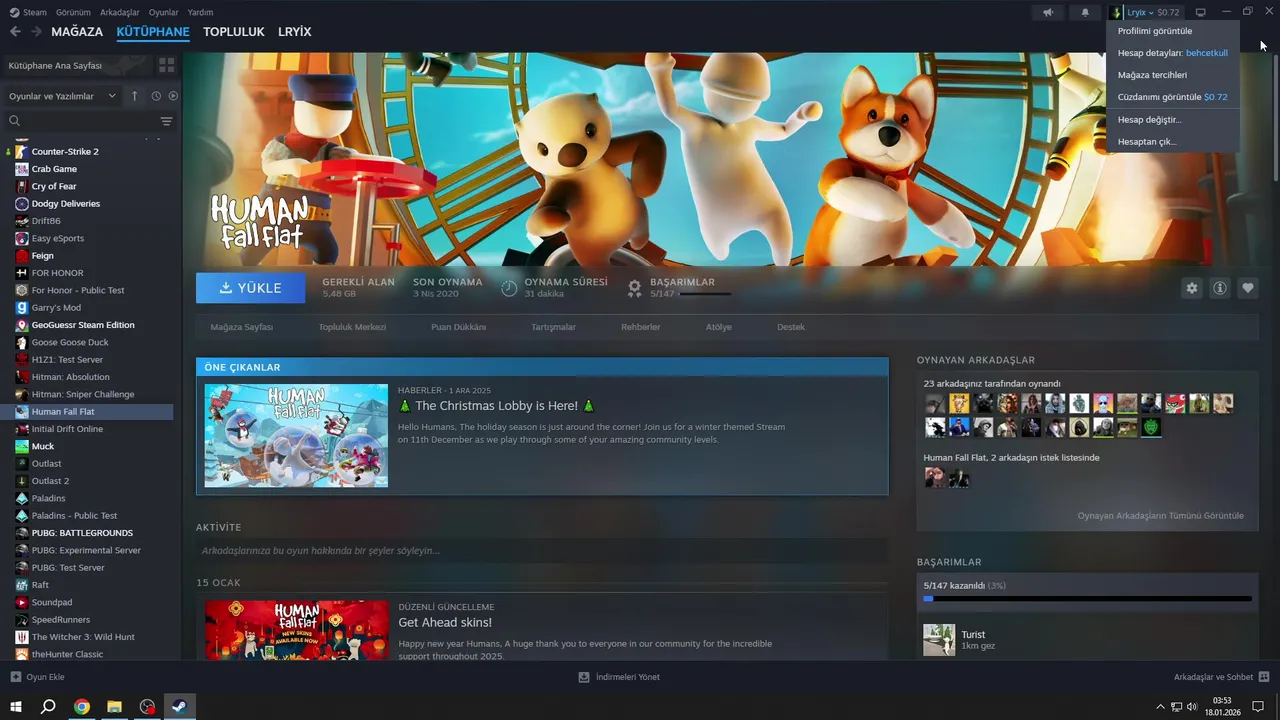This screenshot has height=720, width=1280.
Task: Open the Rehberler link
Action: pyautogui.click(x=640, y=327)
